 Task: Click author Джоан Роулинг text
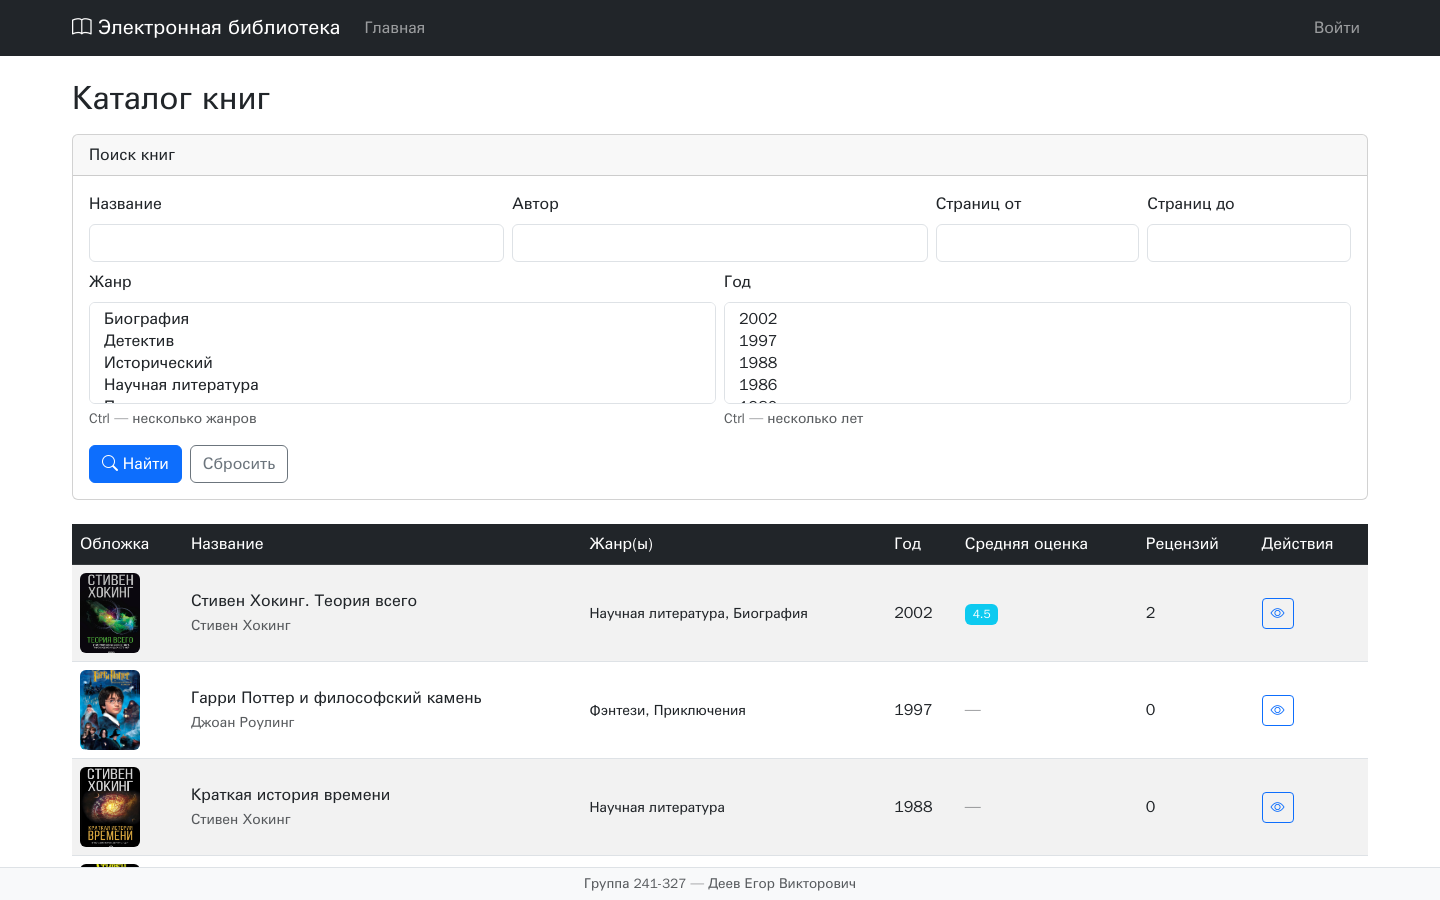point(242,722)
